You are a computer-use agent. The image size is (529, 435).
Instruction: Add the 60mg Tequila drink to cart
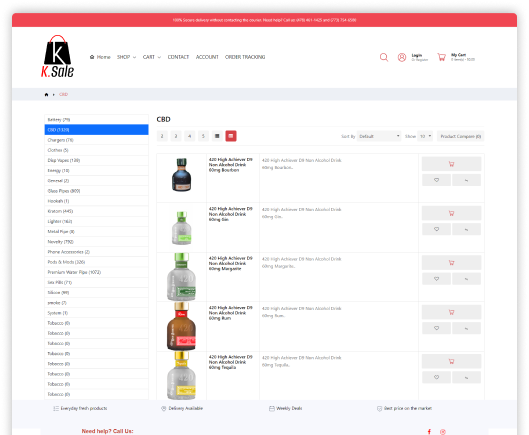(x=451, y=361)
